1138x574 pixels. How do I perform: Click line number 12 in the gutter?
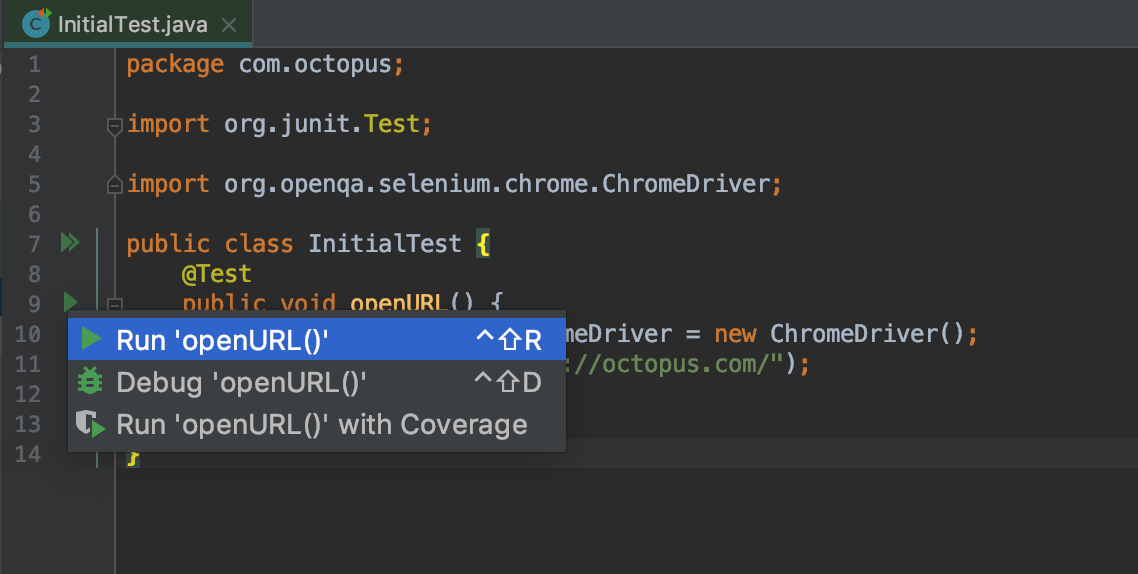point(29,394)
